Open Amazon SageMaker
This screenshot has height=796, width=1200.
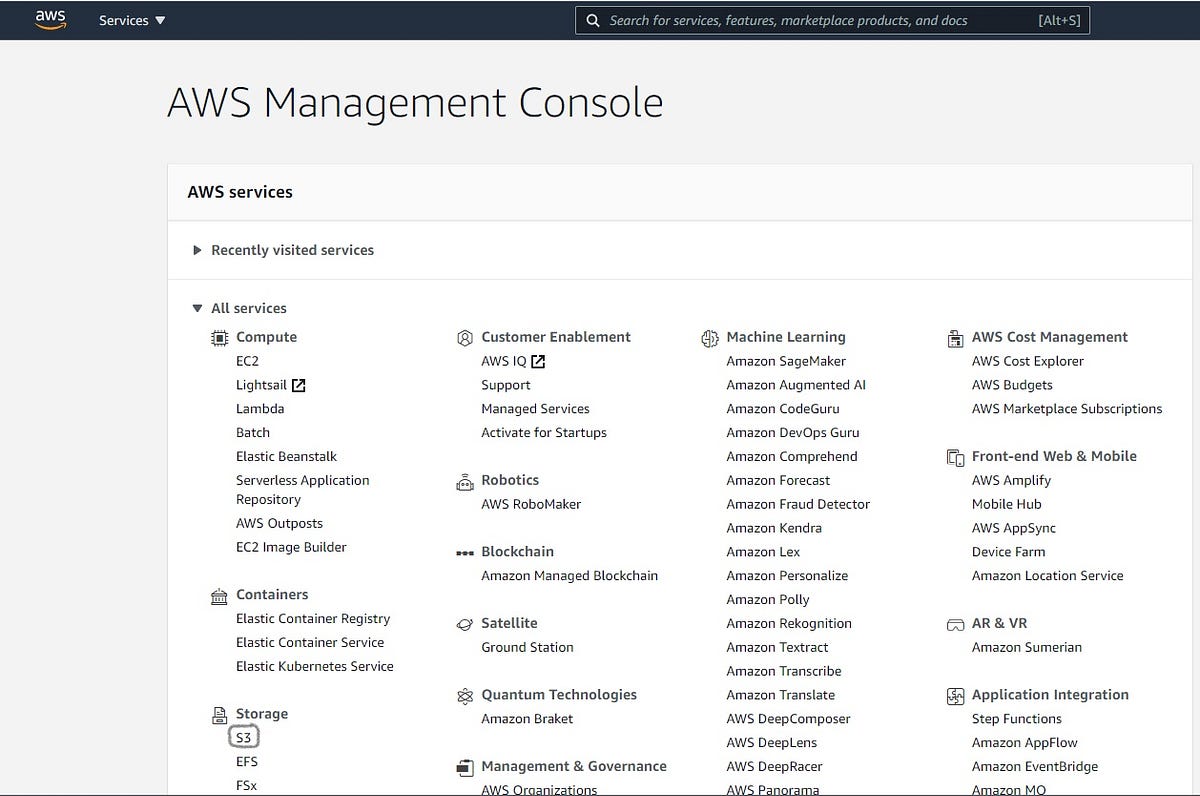(785, 361)
